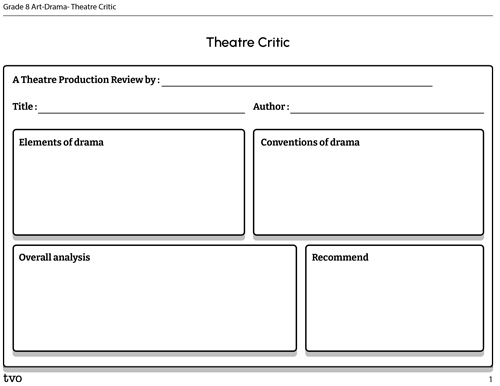Click the tvo logo in the footer
The image size is (500, 386).
[x=13, y=378]
